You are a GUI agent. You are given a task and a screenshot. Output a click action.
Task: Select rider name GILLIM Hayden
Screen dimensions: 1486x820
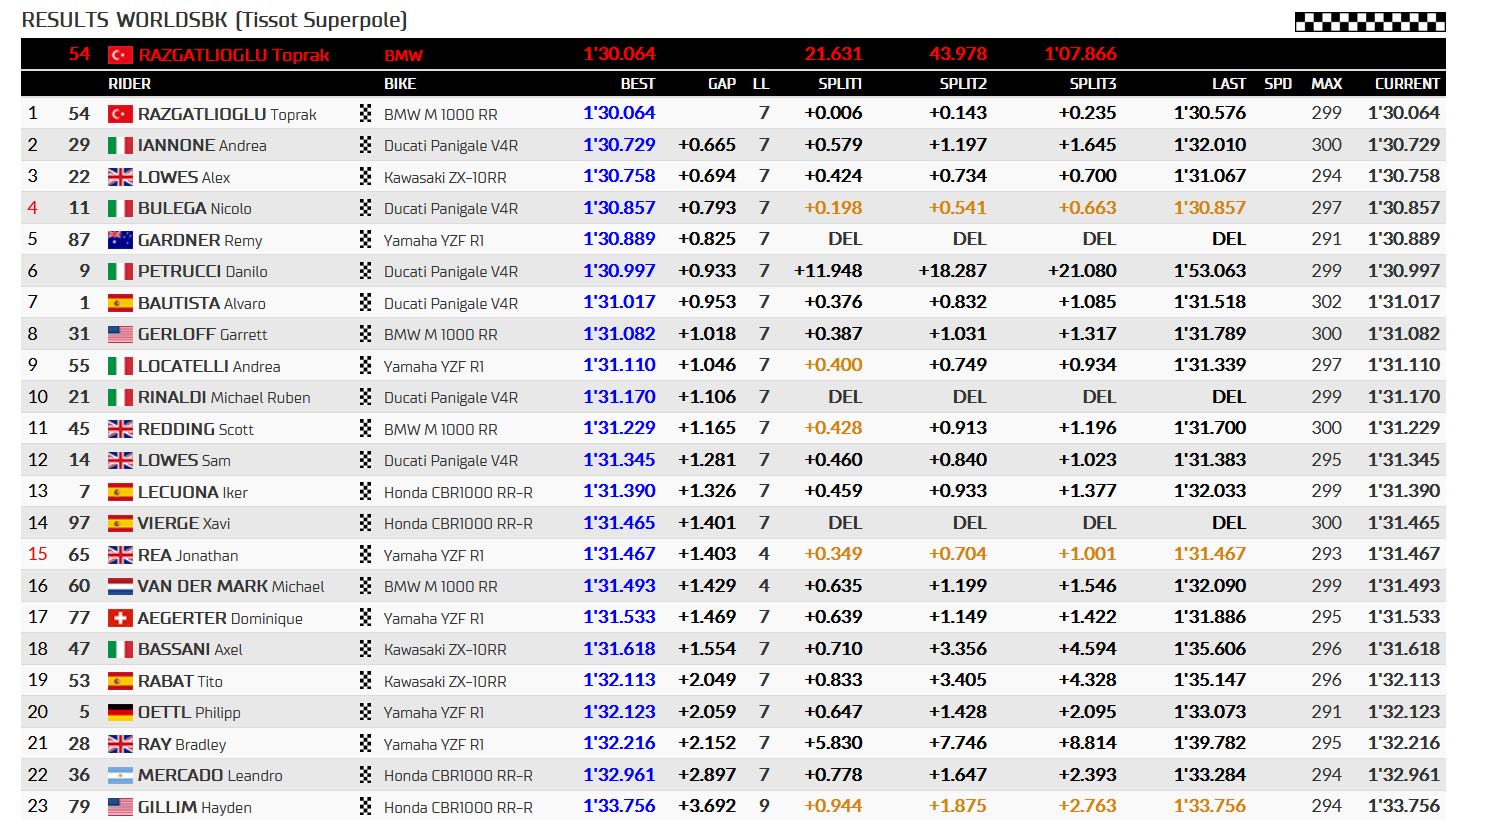coord(195,807)
